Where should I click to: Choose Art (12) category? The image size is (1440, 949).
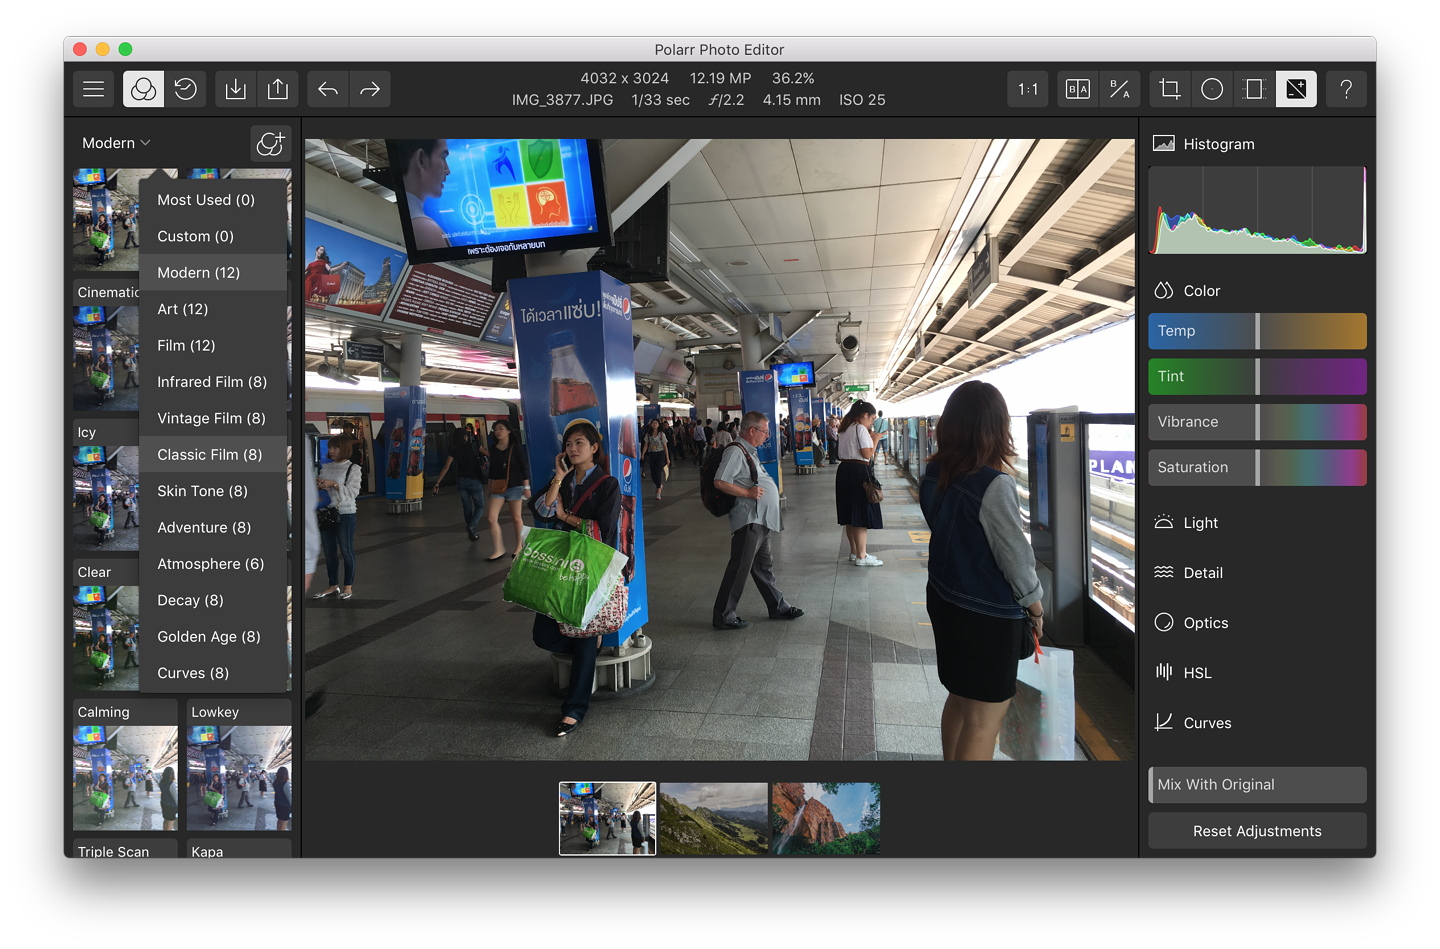pos(213,309)
